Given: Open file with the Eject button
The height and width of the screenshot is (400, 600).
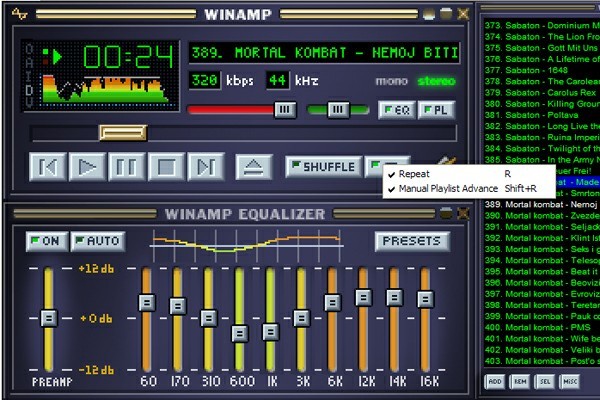Looking at the screenshot, I should click(254, 167).
